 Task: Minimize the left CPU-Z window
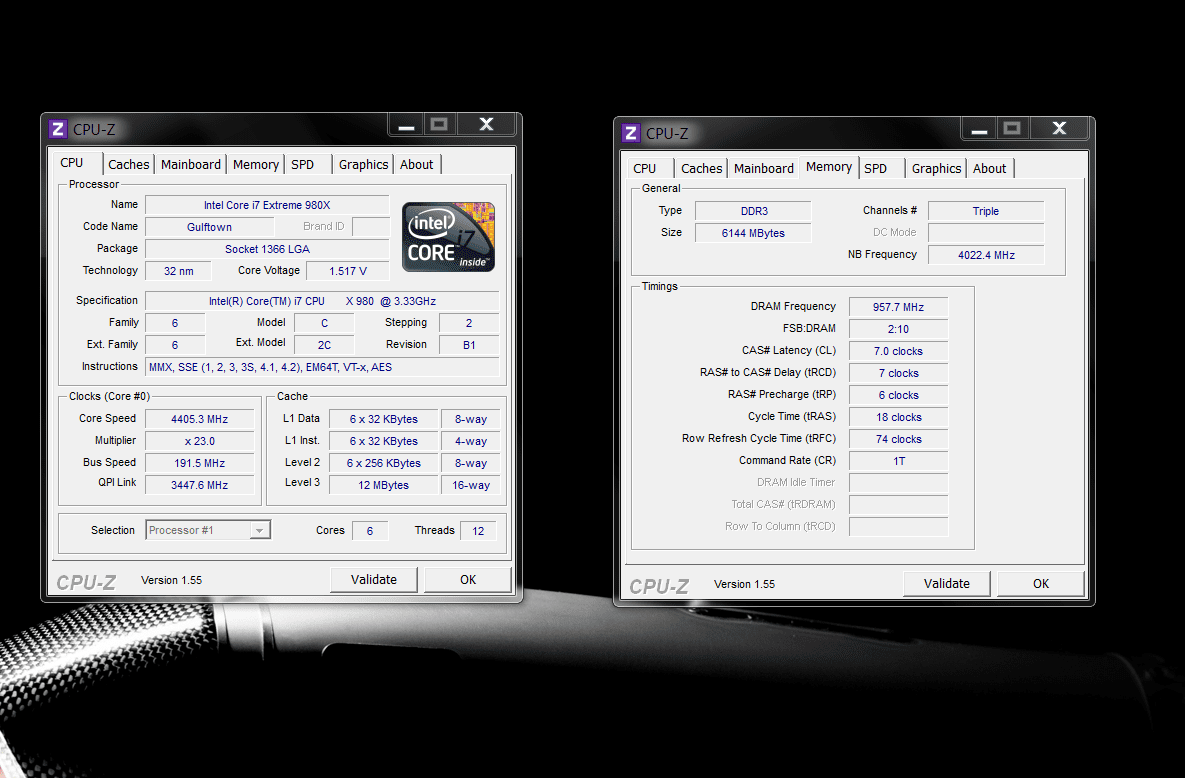tap(407, 125)
